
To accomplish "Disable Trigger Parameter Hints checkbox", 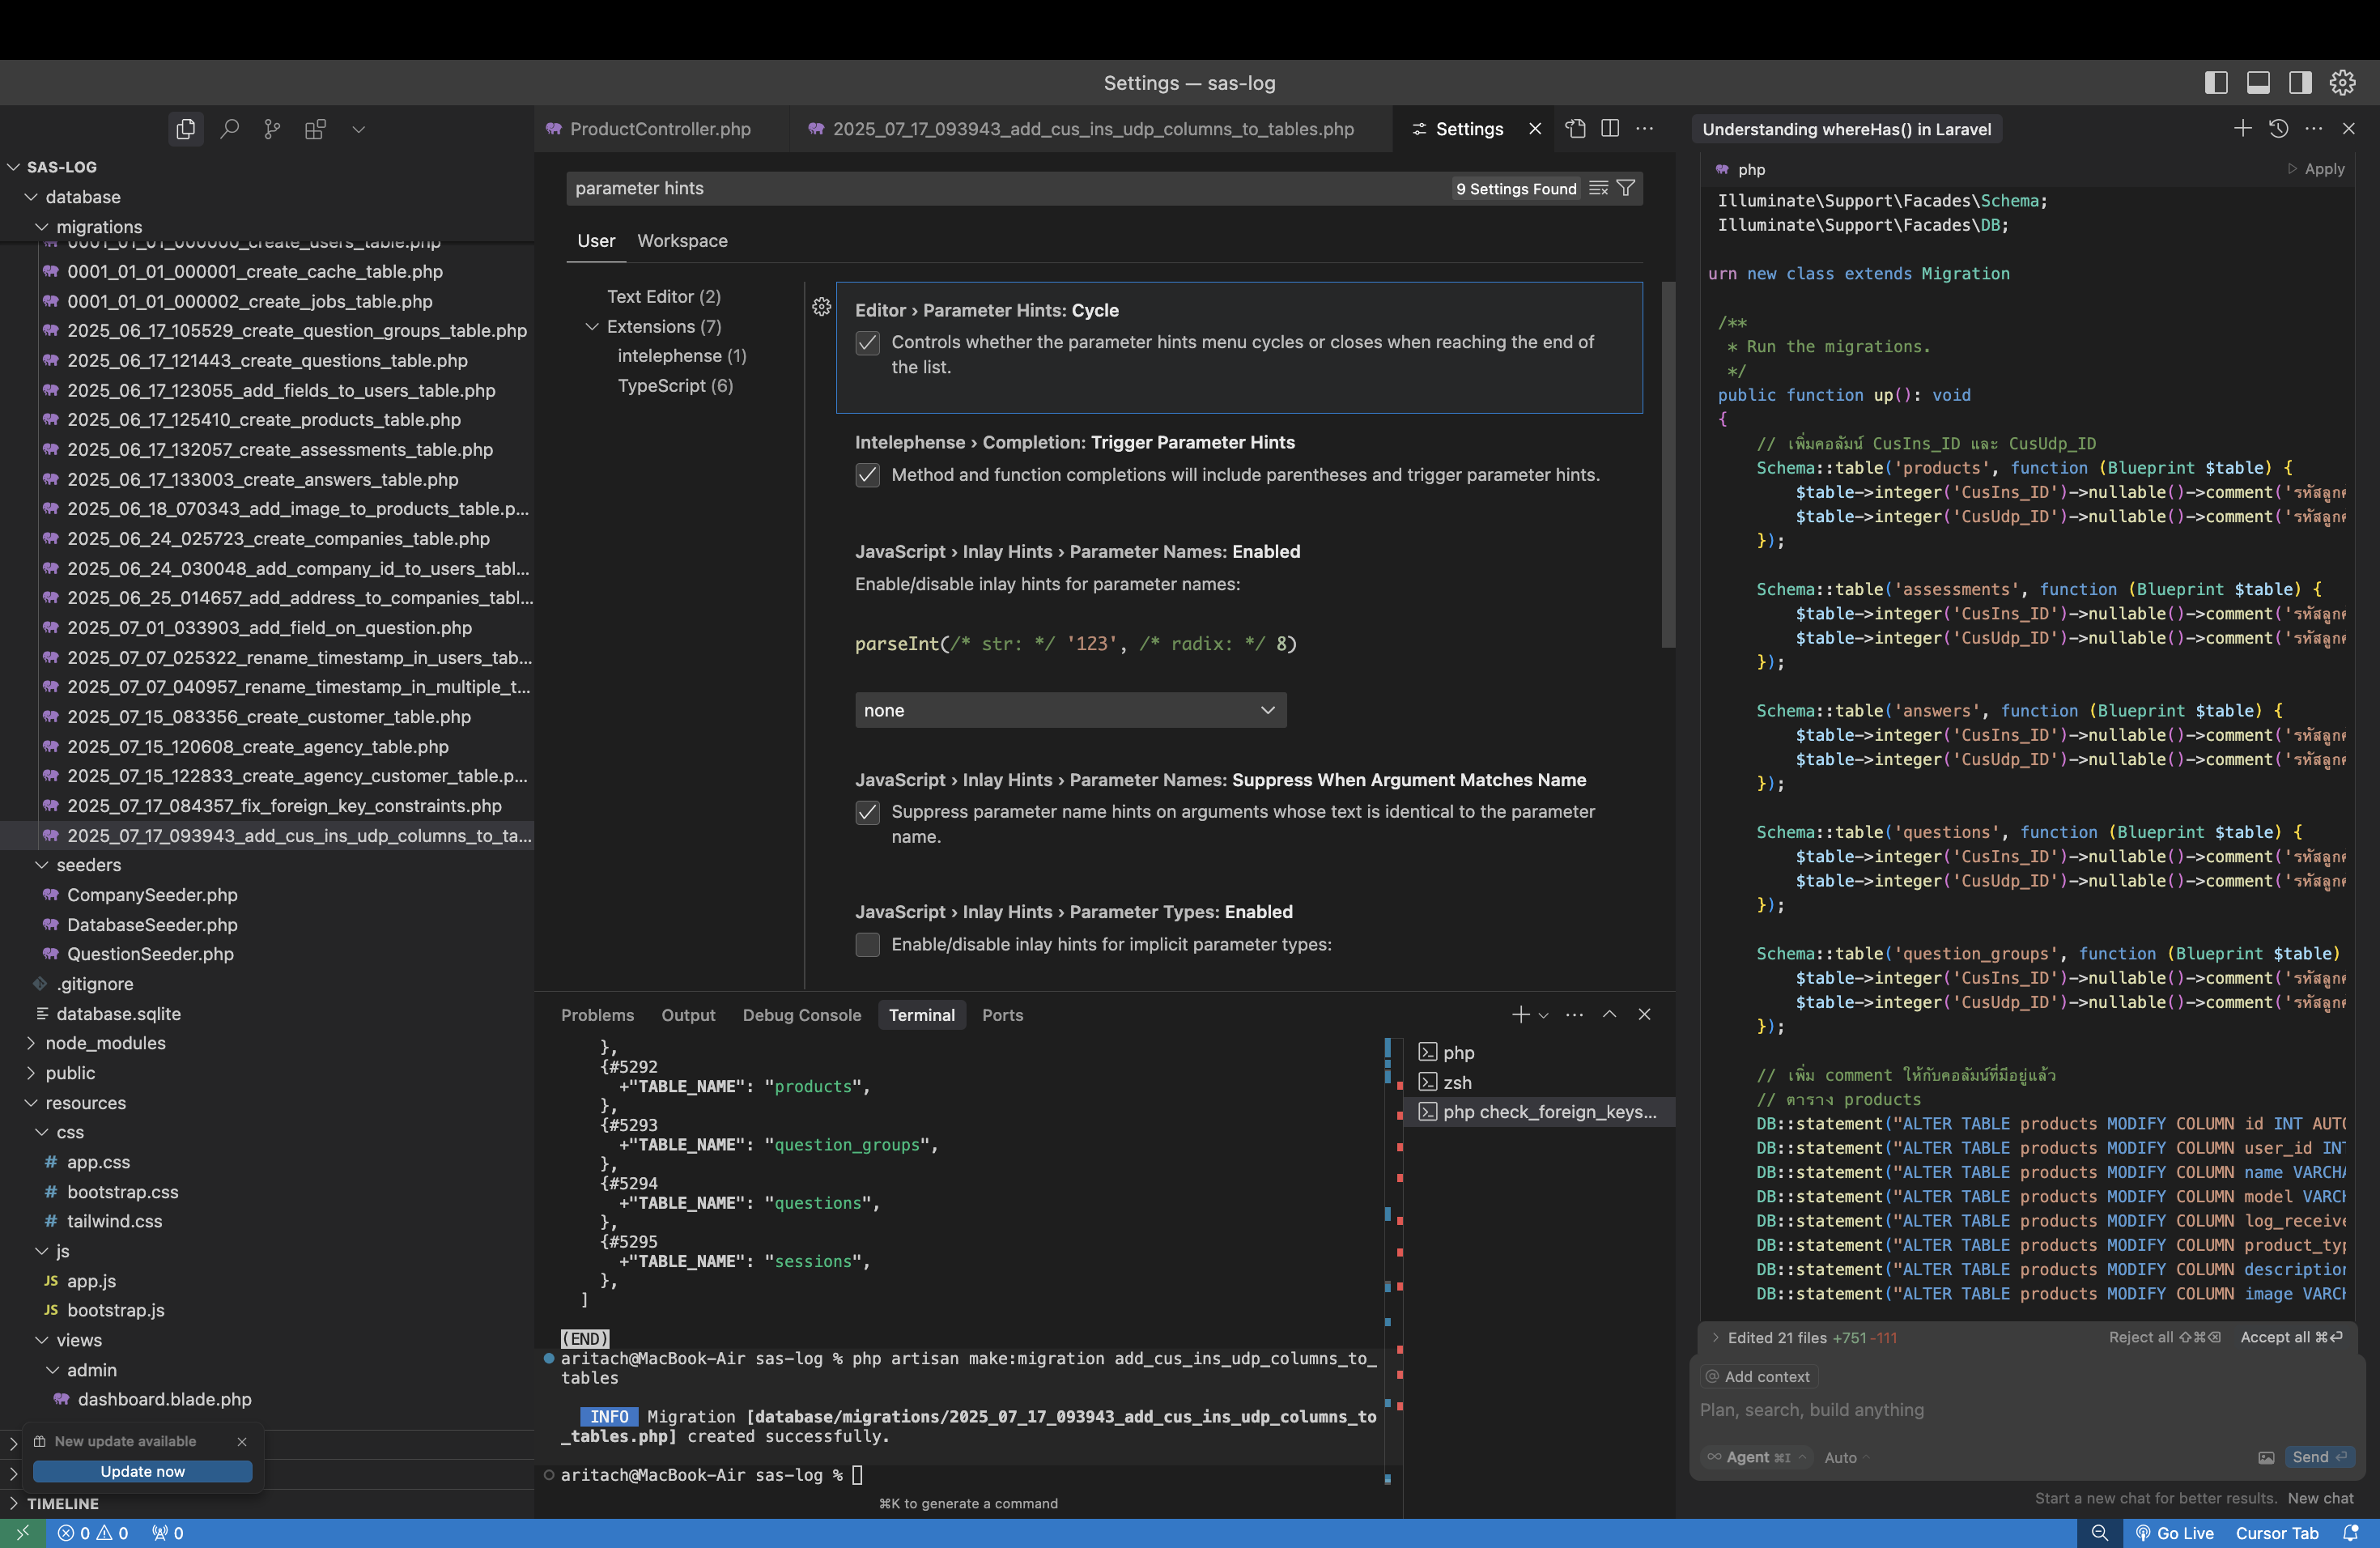I will (x=867, y=475).
